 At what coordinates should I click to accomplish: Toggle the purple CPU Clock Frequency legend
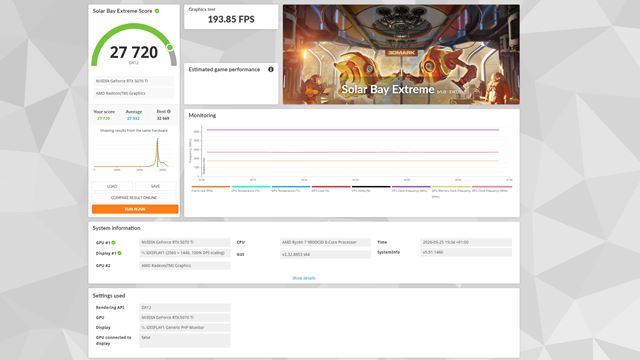pyautogui.click(x=411, y=189)
